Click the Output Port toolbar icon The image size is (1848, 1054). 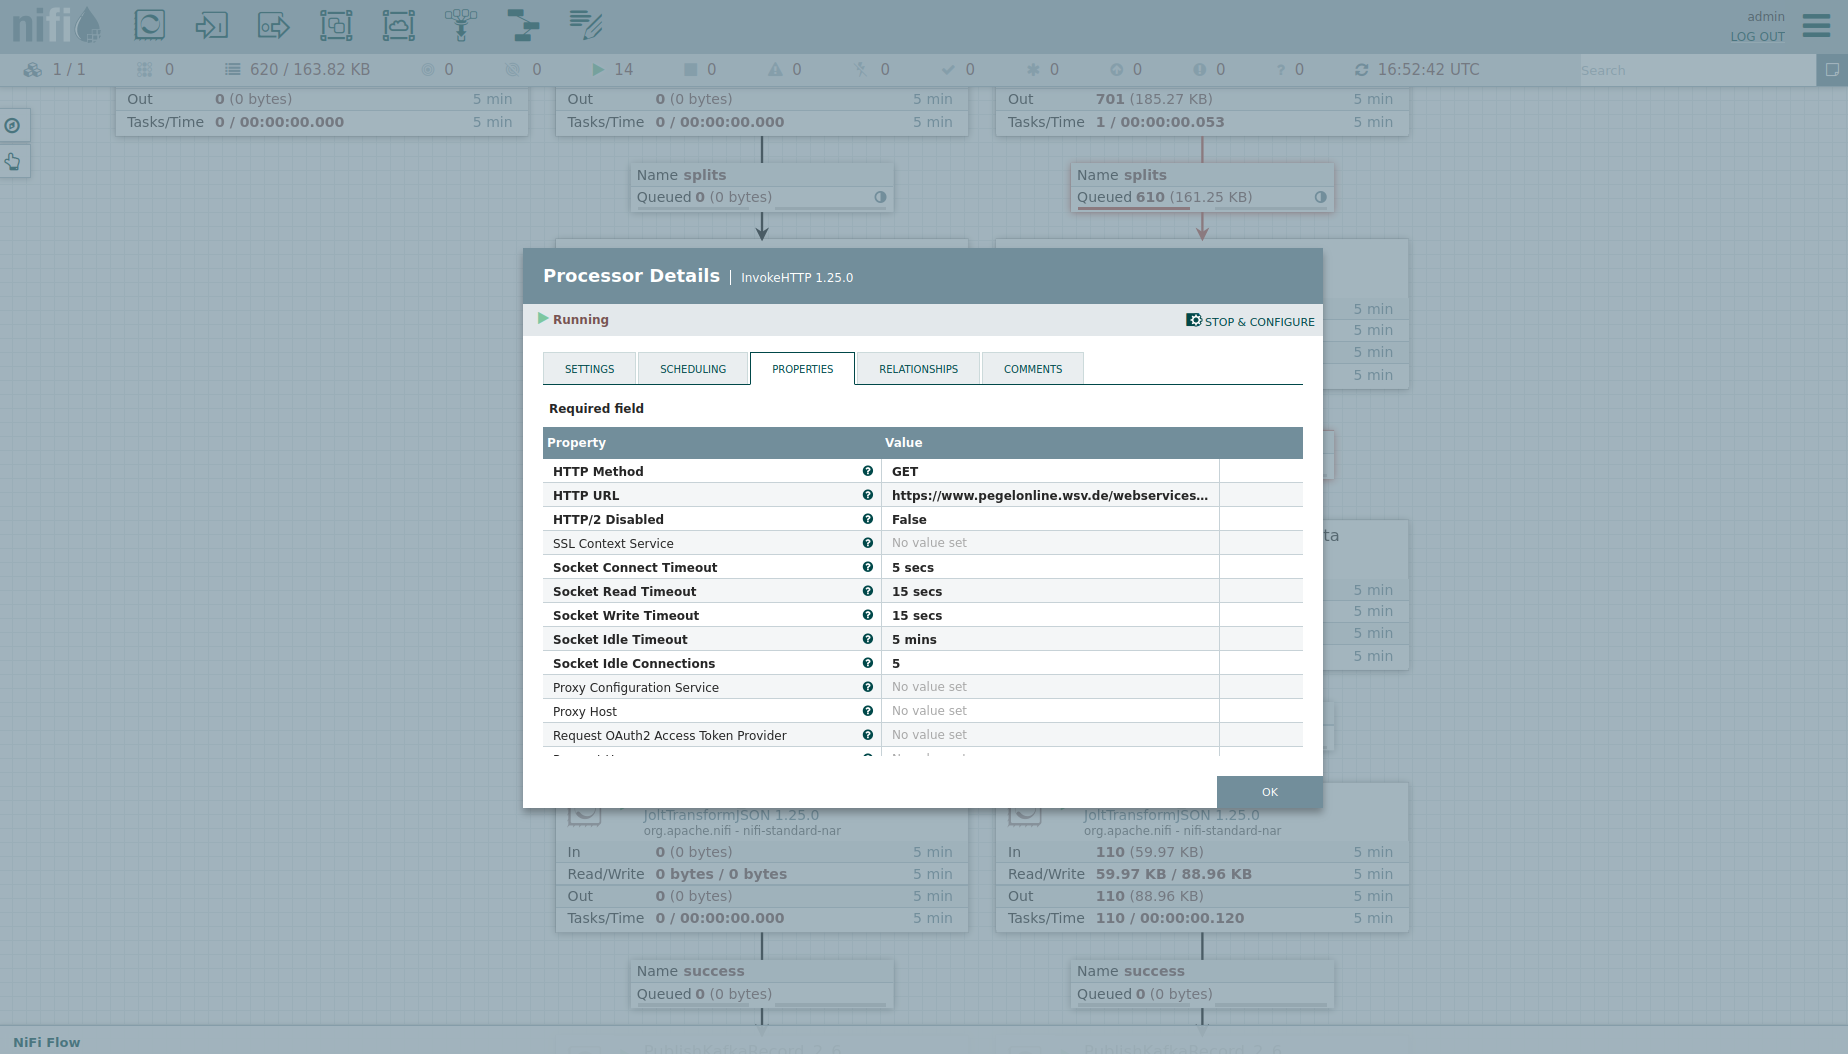(273, 24)
